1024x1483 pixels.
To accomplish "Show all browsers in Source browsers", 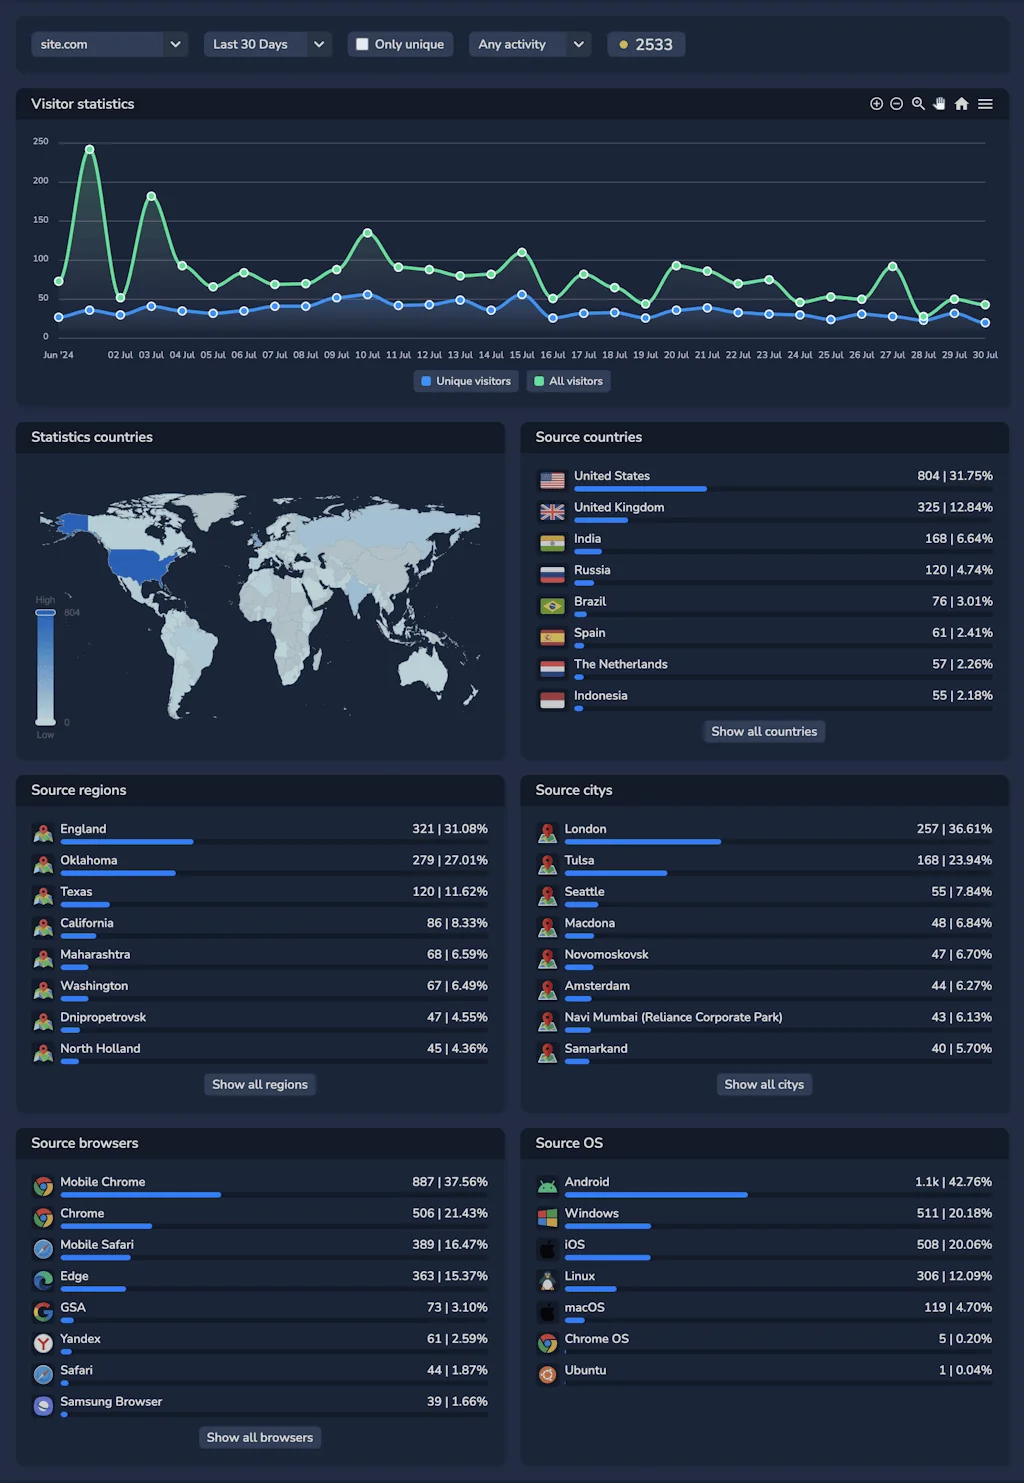I will pos(259,1437).
